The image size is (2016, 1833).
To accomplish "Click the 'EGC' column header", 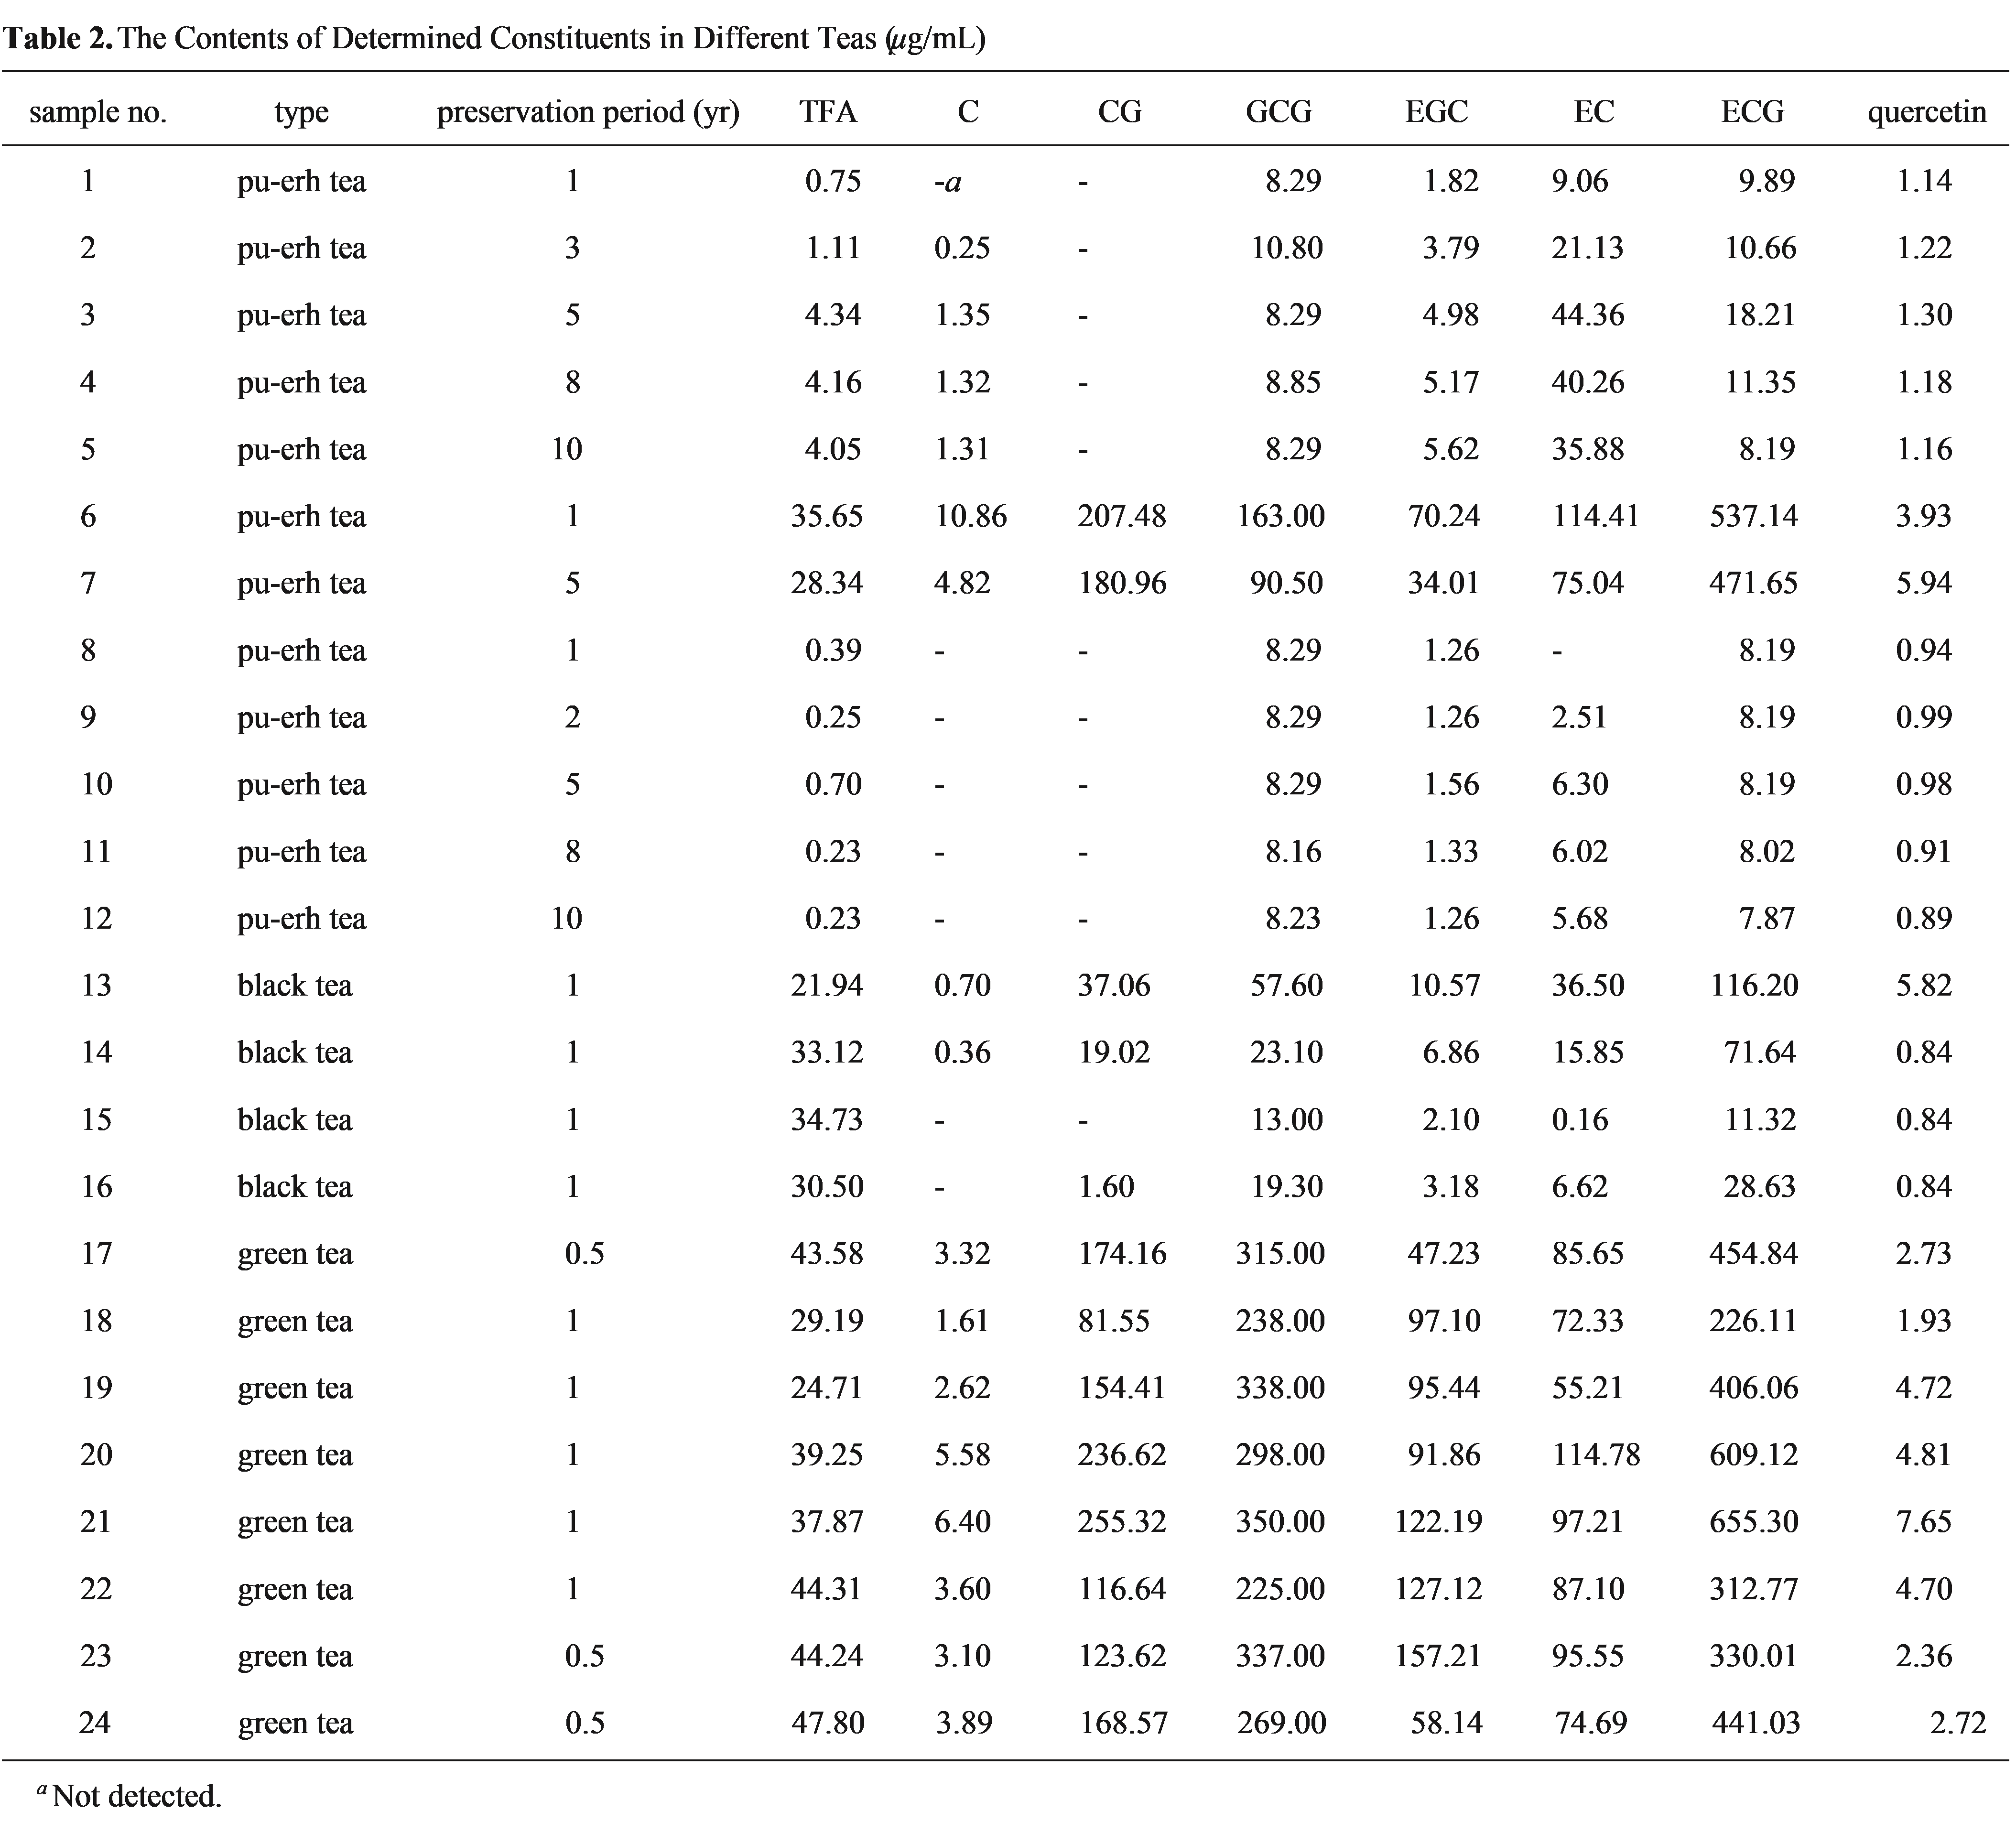I will (1437, 111).
